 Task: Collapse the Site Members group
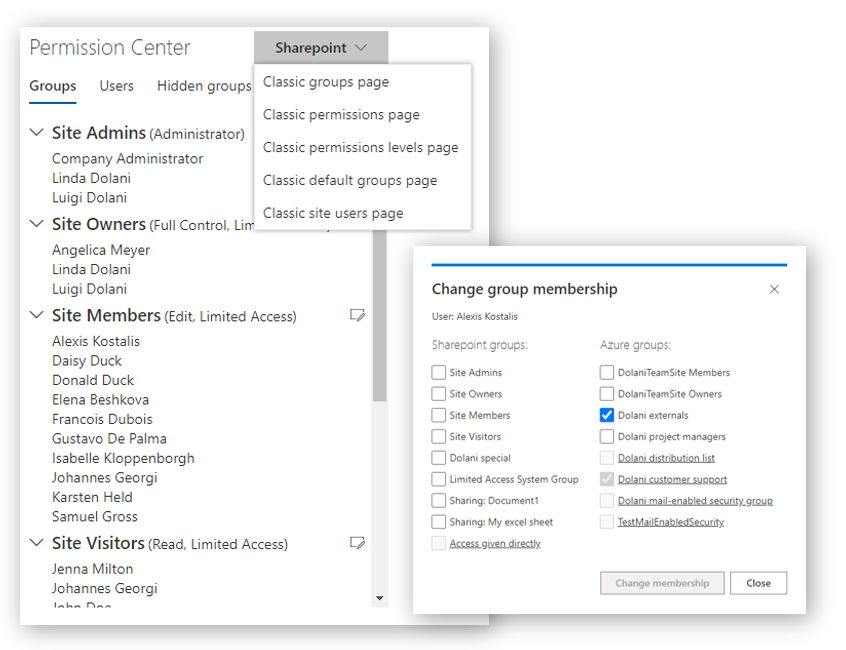click(36, 314)
